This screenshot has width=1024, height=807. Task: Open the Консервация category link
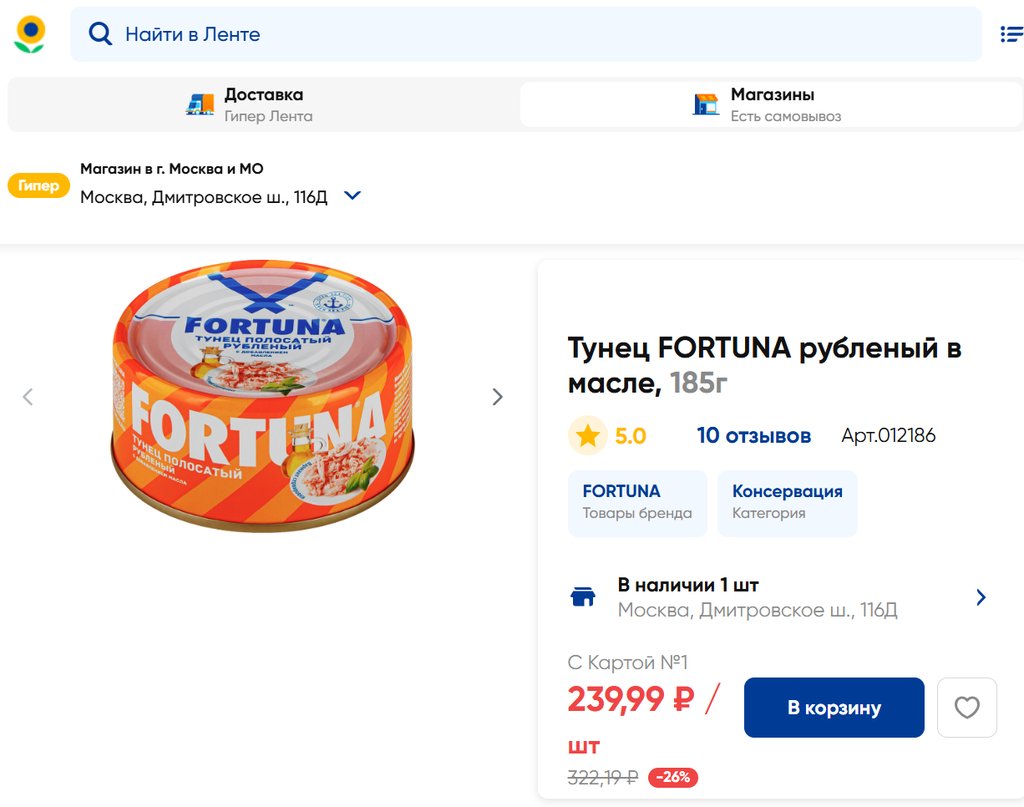point(787,502)
